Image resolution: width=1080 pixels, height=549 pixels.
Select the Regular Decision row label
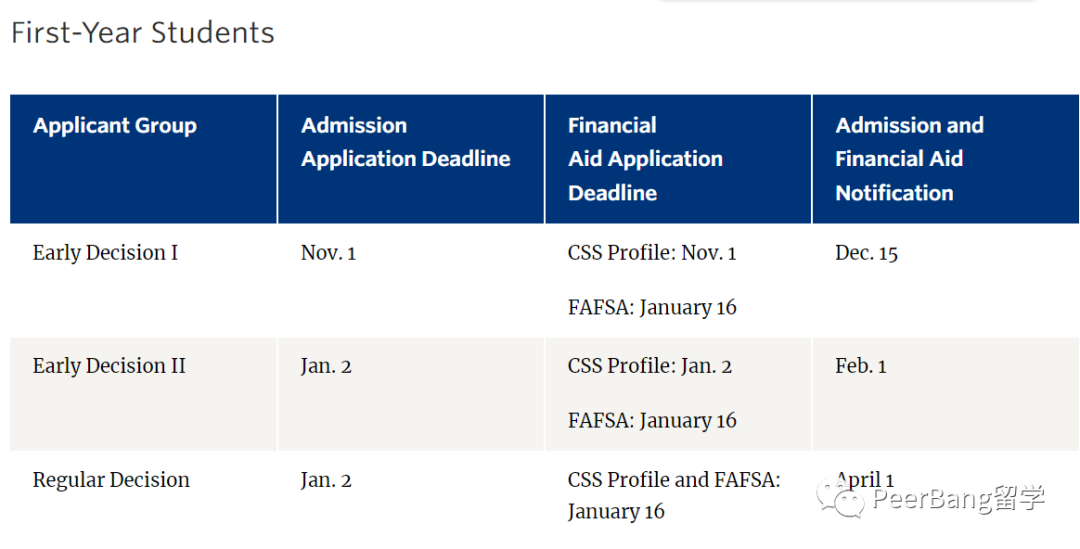[112, 479]
